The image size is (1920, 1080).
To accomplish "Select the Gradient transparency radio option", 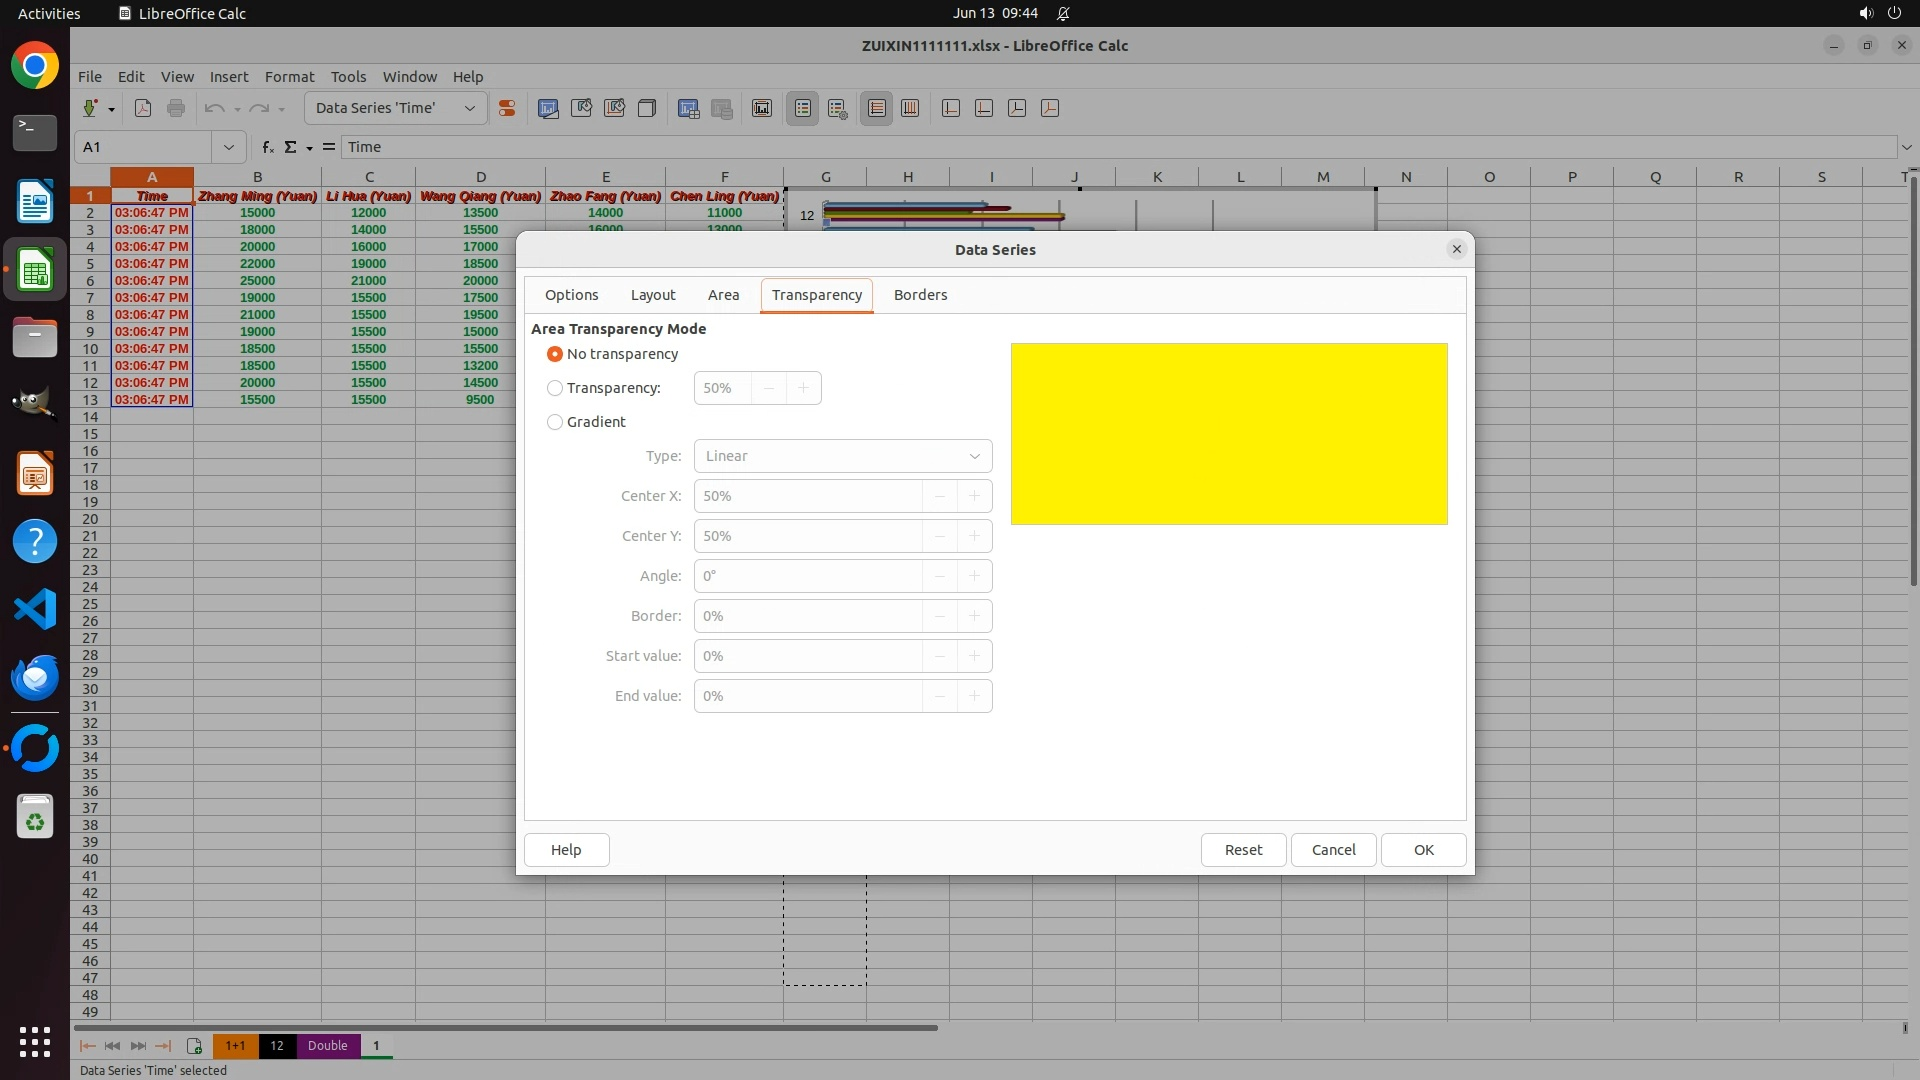I will (x=555, y=422).
